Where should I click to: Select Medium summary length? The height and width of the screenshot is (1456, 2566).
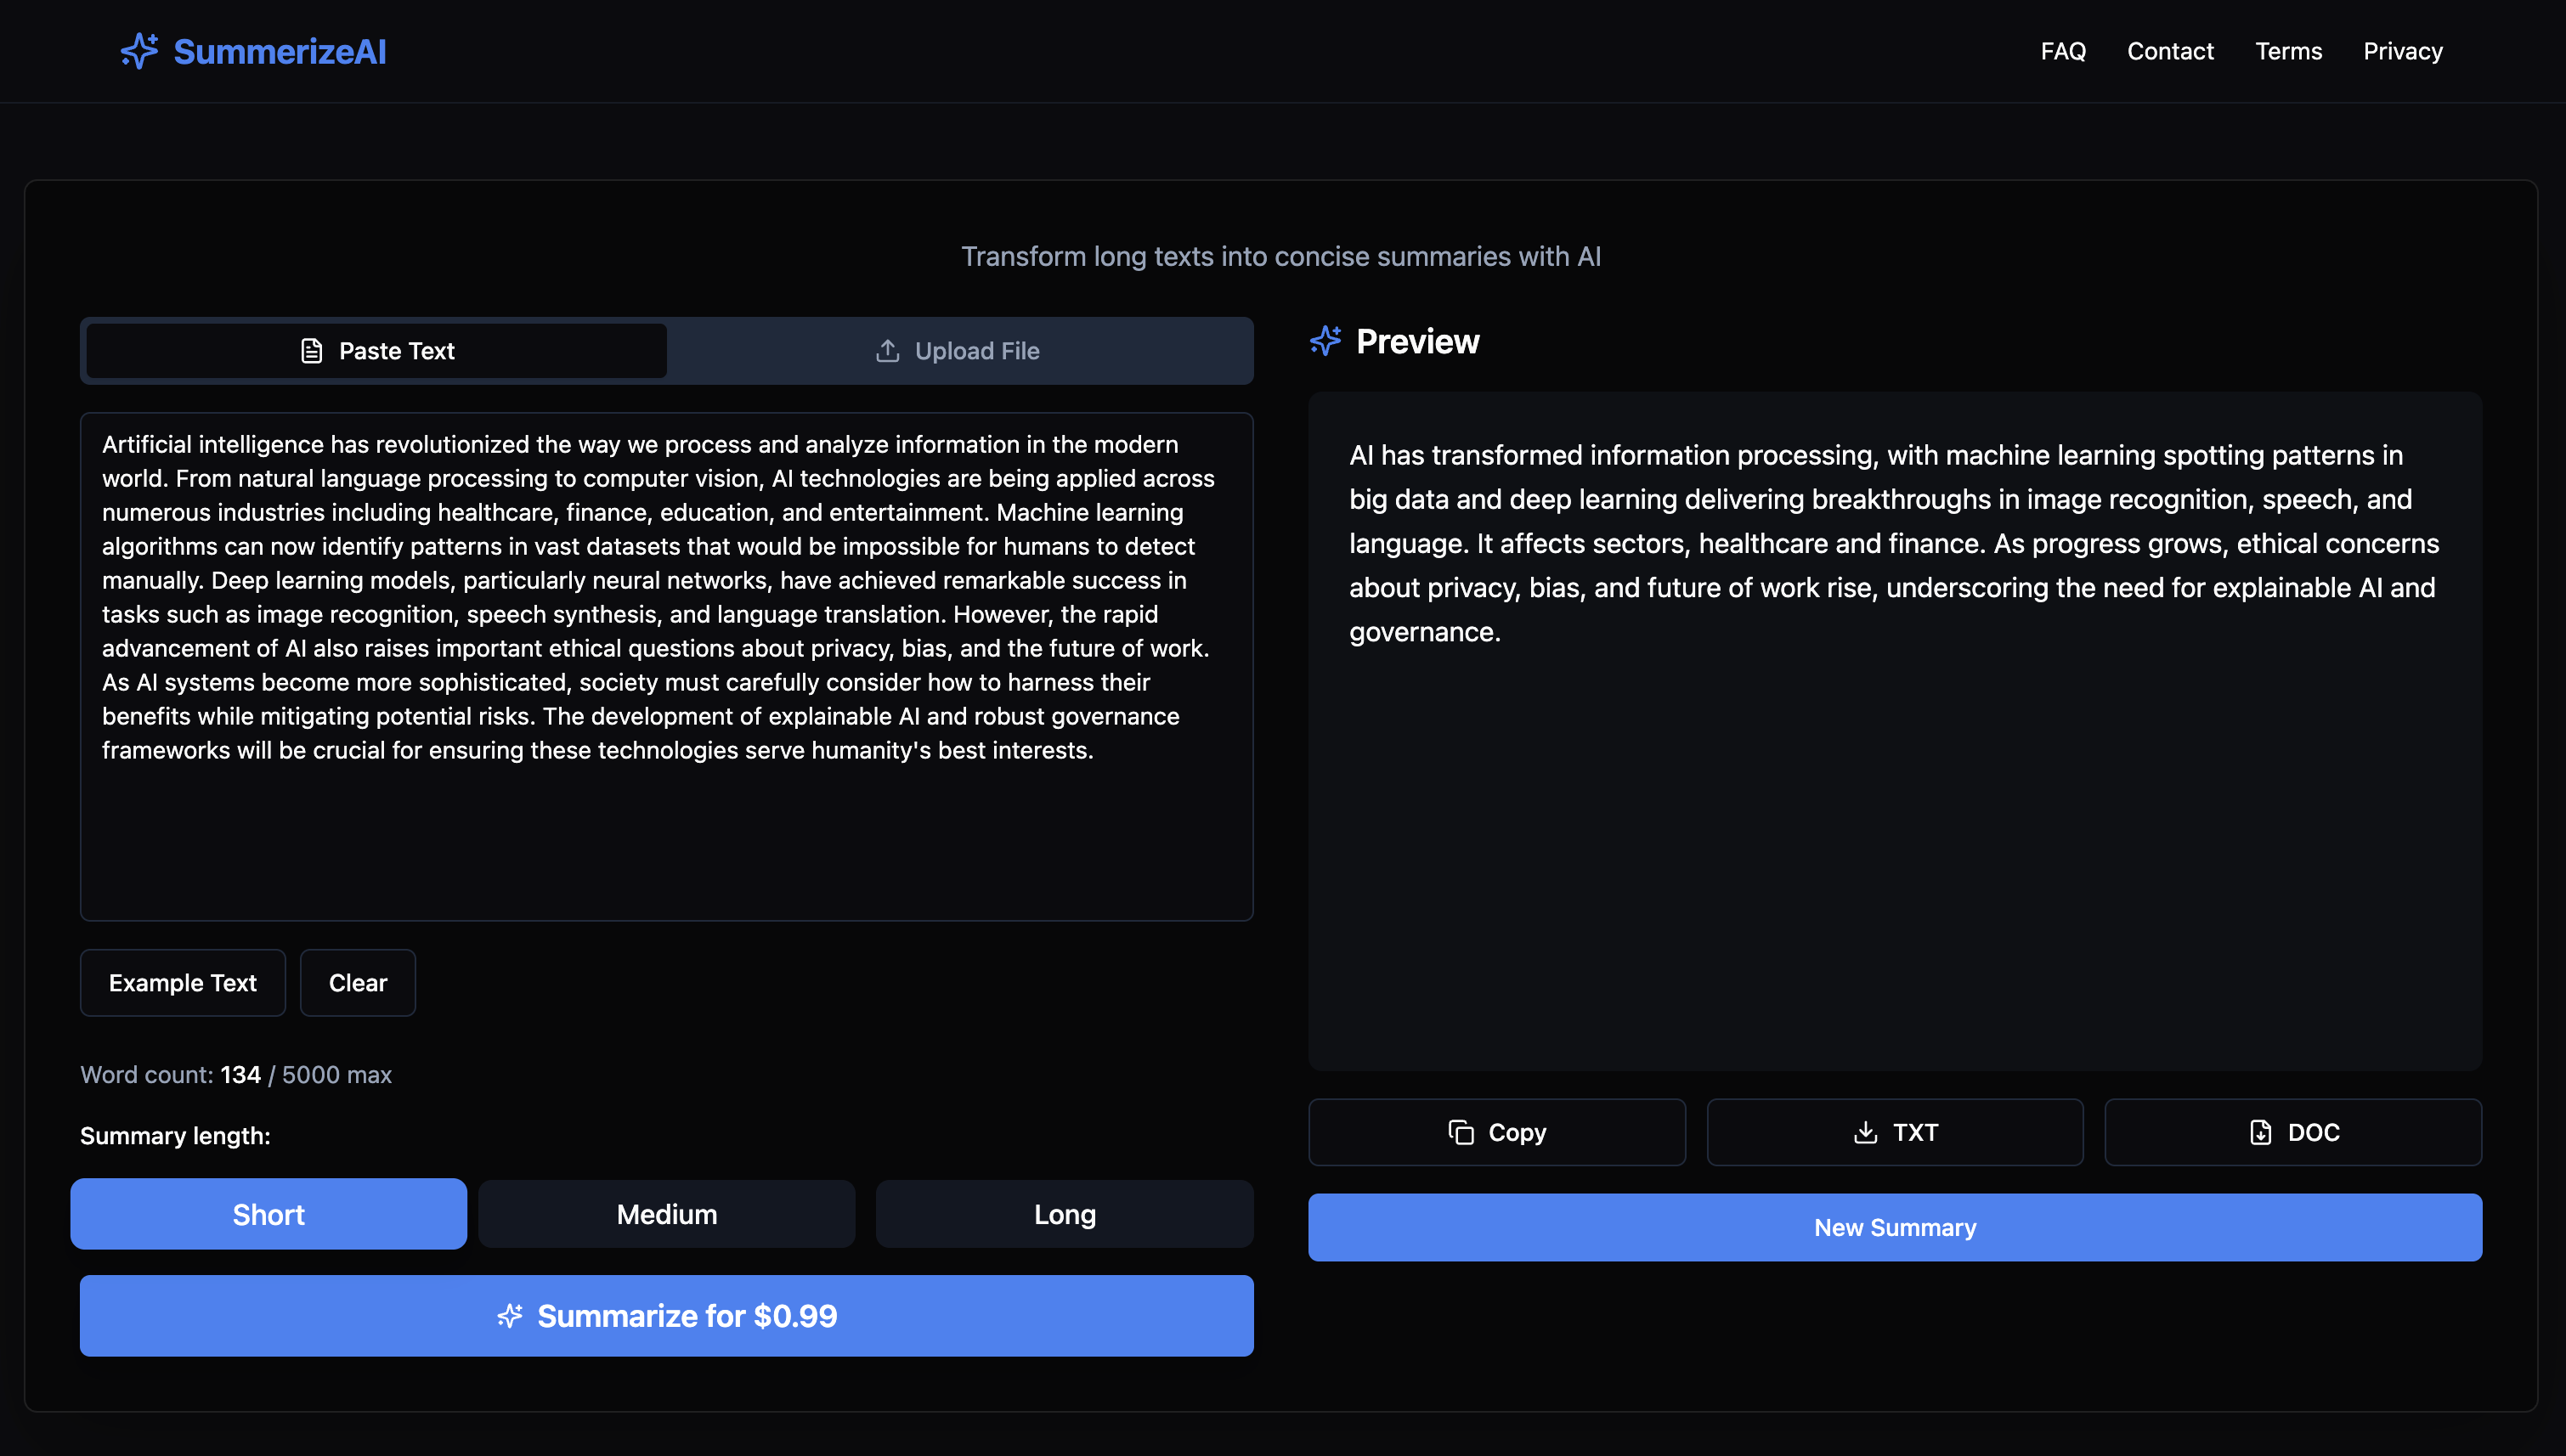coord(666,1214)
